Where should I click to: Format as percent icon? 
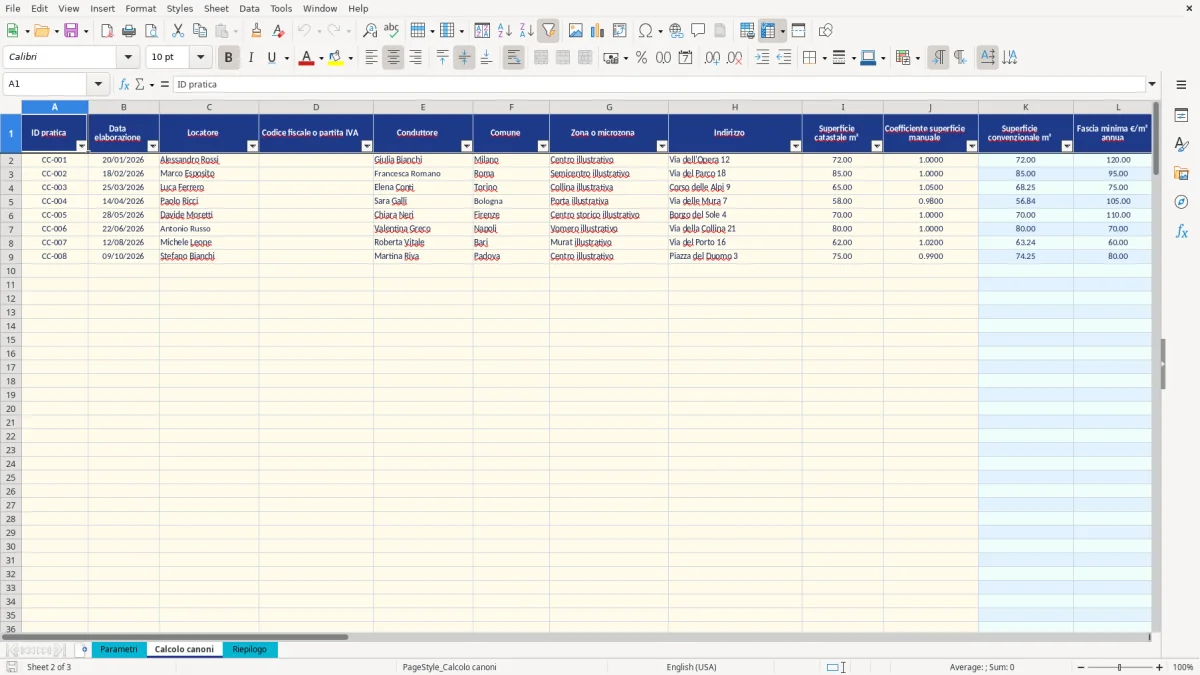pyautogui.click(x=641, y=58)
